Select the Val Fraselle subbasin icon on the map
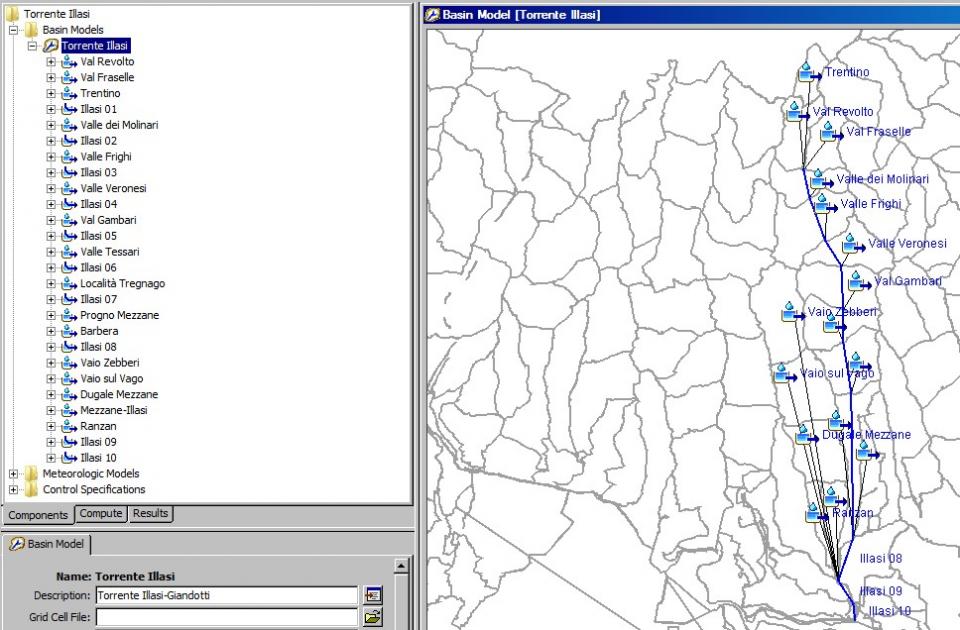The image size is (960, 630). pyautogui.click(x=830, y=132)
